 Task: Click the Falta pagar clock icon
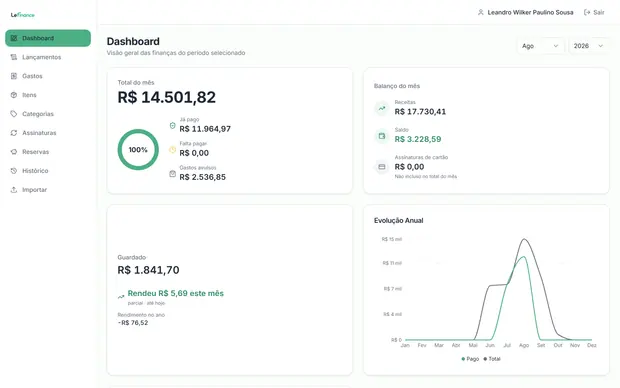(x=172, y=150)
